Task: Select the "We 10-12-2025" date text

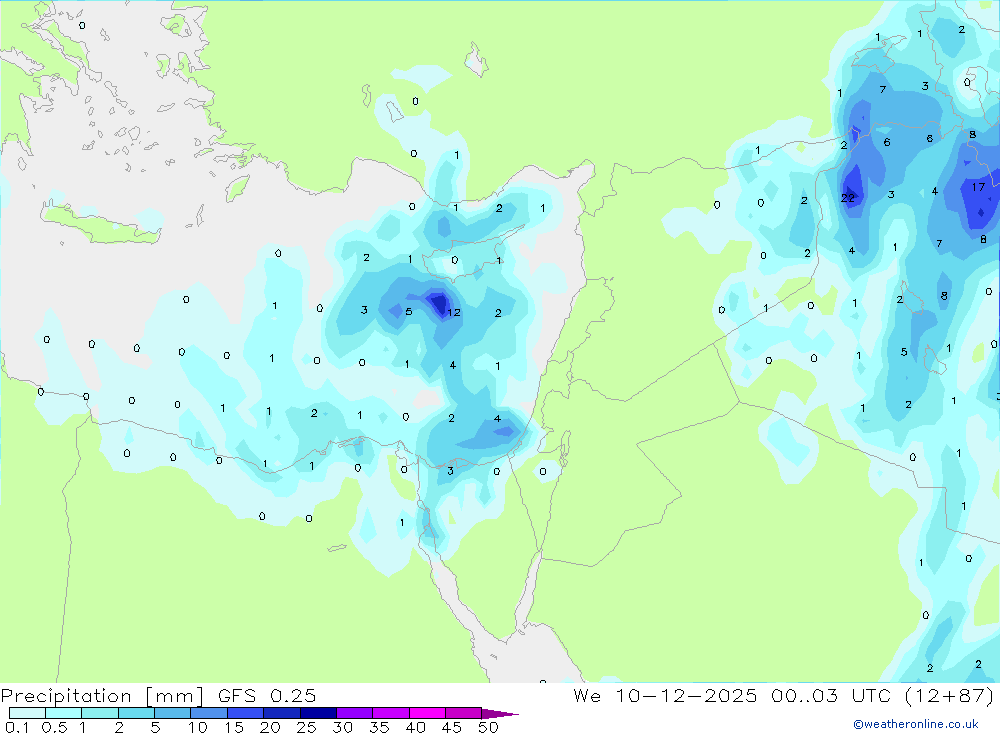Action: click(665, 695)
